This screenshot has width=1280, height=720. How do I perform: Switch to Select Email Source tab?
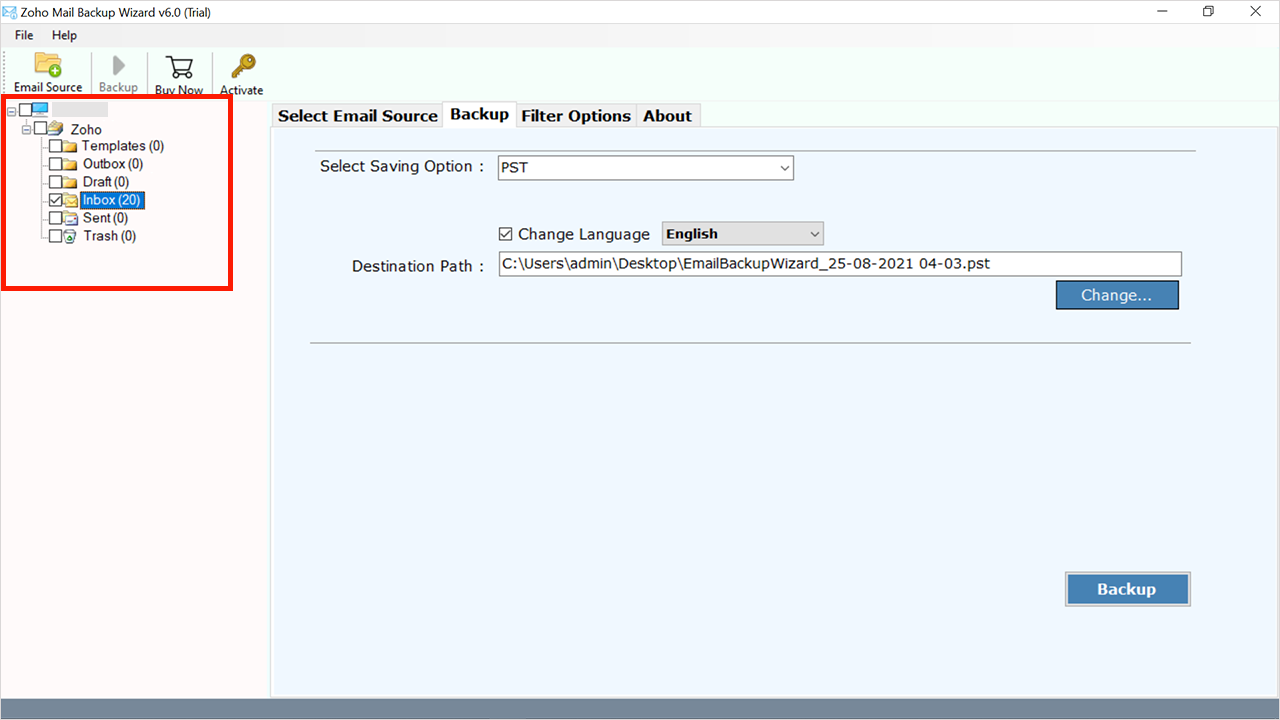point(358,116)
